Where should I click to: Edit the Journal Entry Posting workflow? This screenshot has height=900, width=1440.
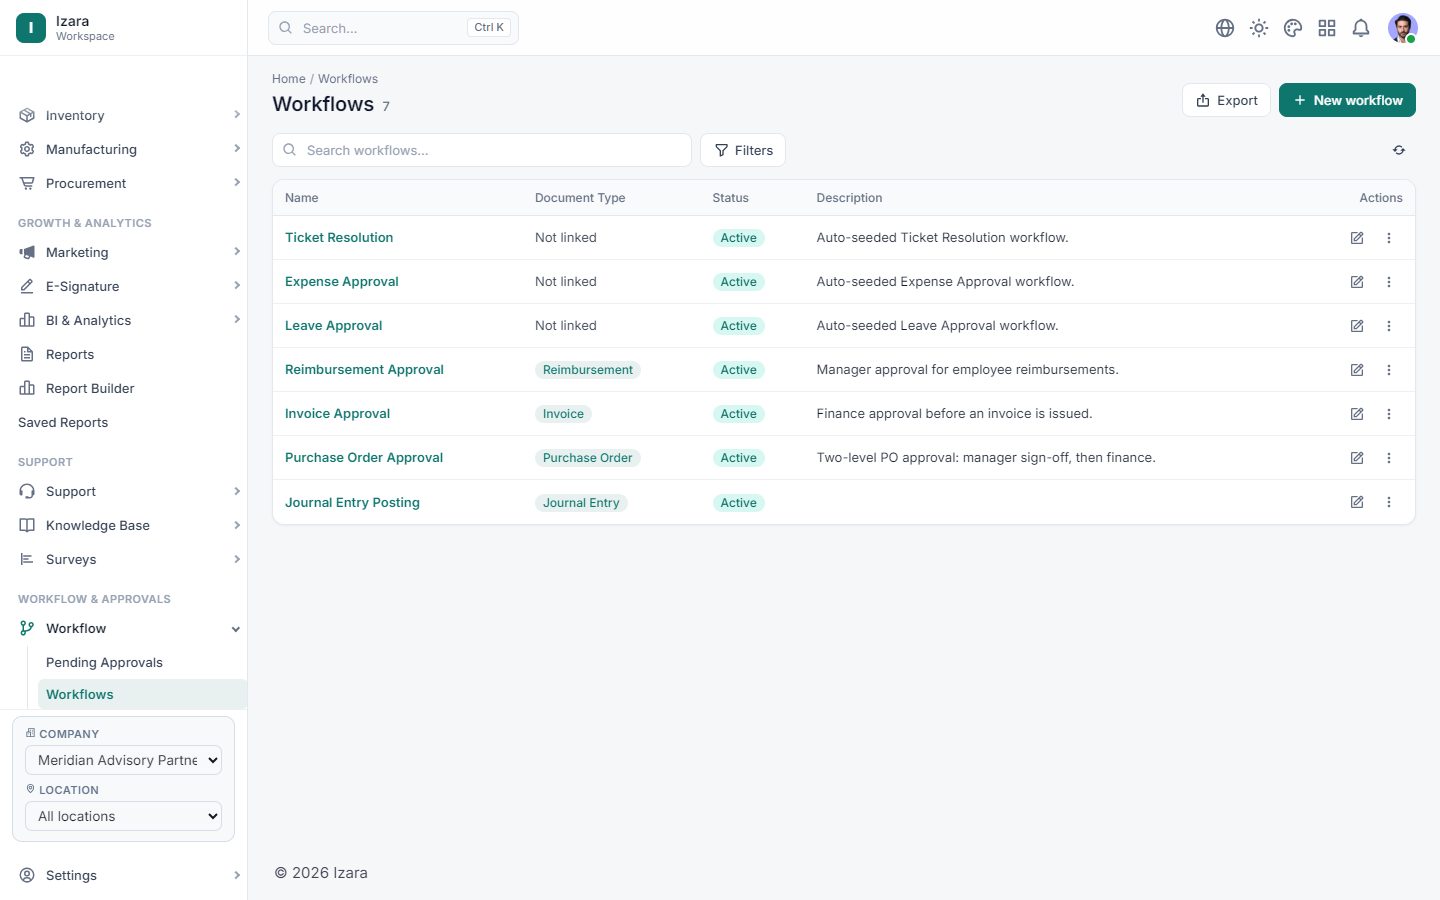(1357, 502)
